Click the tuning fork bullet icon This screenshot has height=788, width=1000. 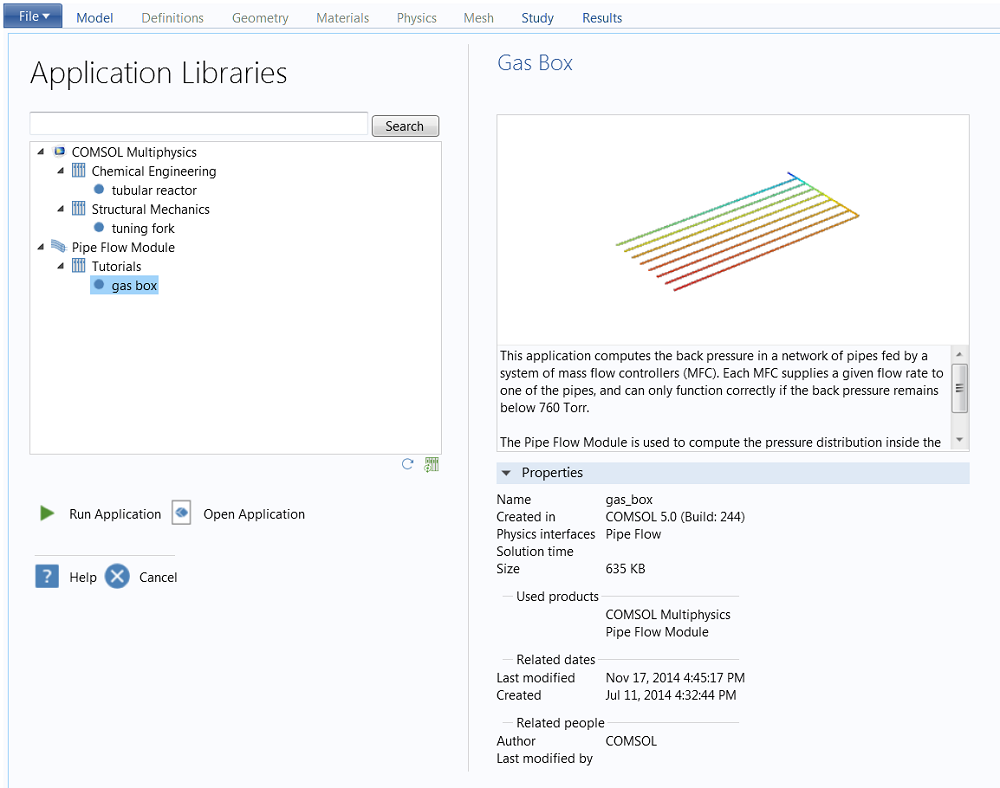(x=99, y=228)
